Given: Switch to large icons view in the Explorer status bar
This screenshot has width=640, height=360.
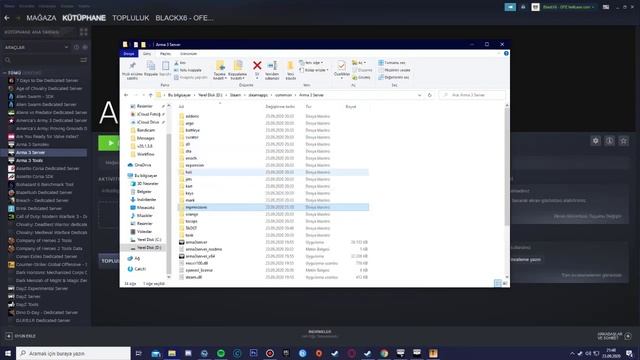Looking at the screenshot, I should coord(505,283).
